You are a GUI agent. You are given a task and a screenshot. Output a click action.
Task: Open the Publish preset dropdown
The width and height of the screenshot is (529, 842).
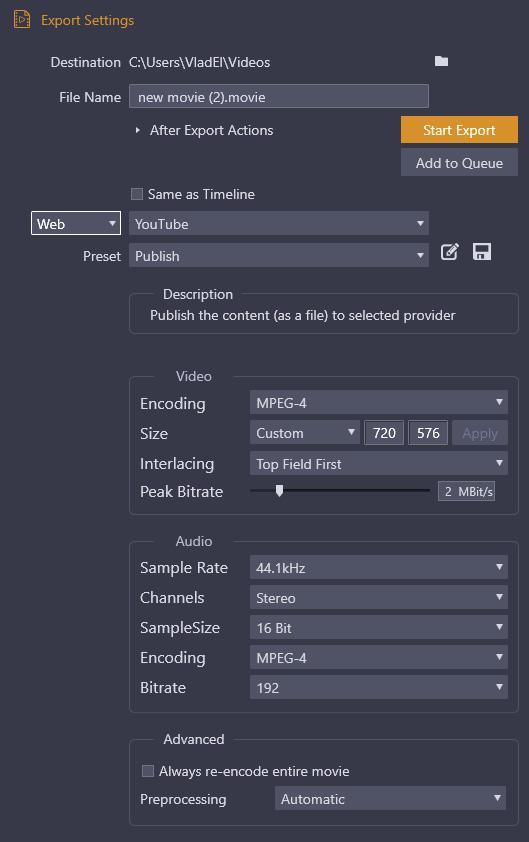coord(279,256)
